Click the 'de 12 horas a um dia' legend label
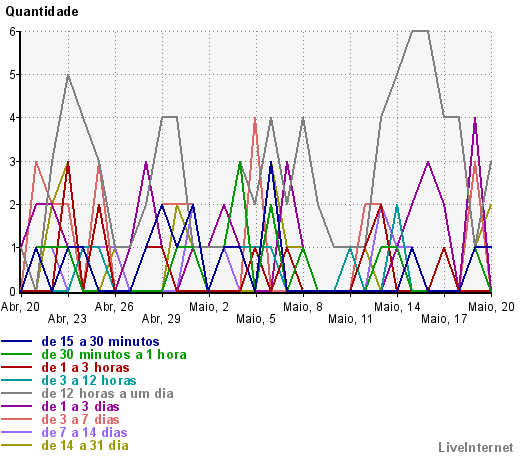520x457 pixels. pos(107,394)
